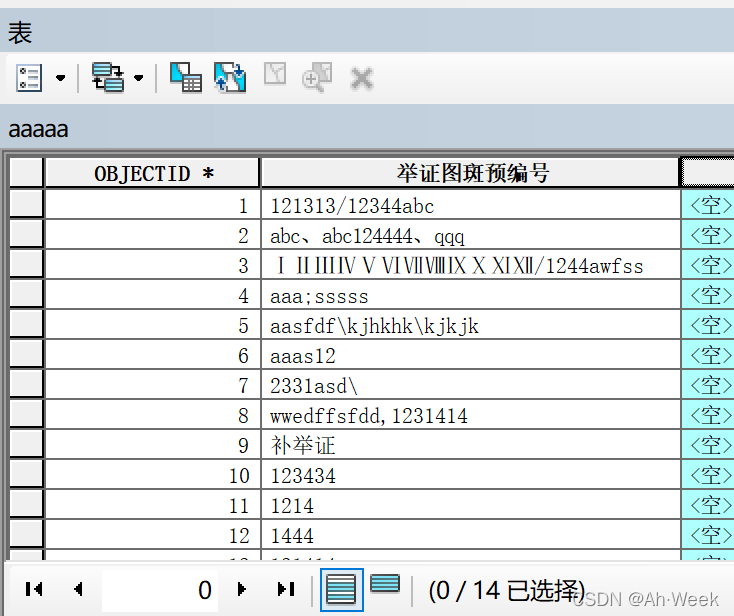Screen dimensions: 734x616
Task: Click cell 121313/12344abc
Action: tap(470, 204)
